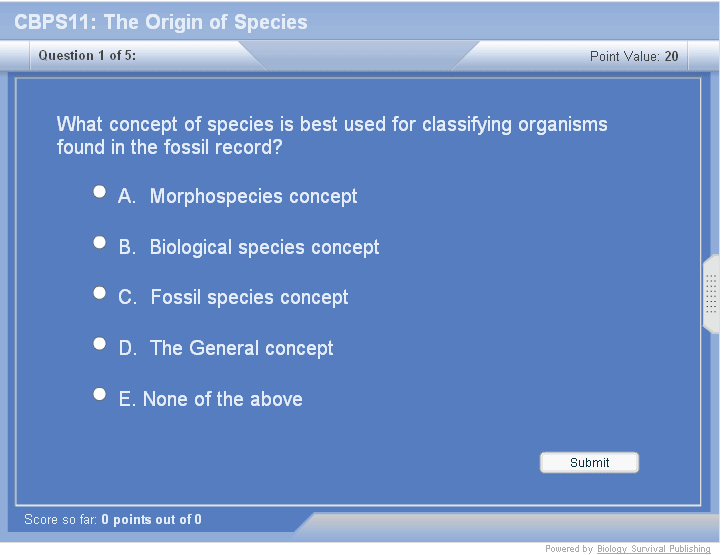Image resolution: width=721 pixels, height=555 pixels.
Task: Click the 'Powered by' footer text
Action: (x=568, y=549)
